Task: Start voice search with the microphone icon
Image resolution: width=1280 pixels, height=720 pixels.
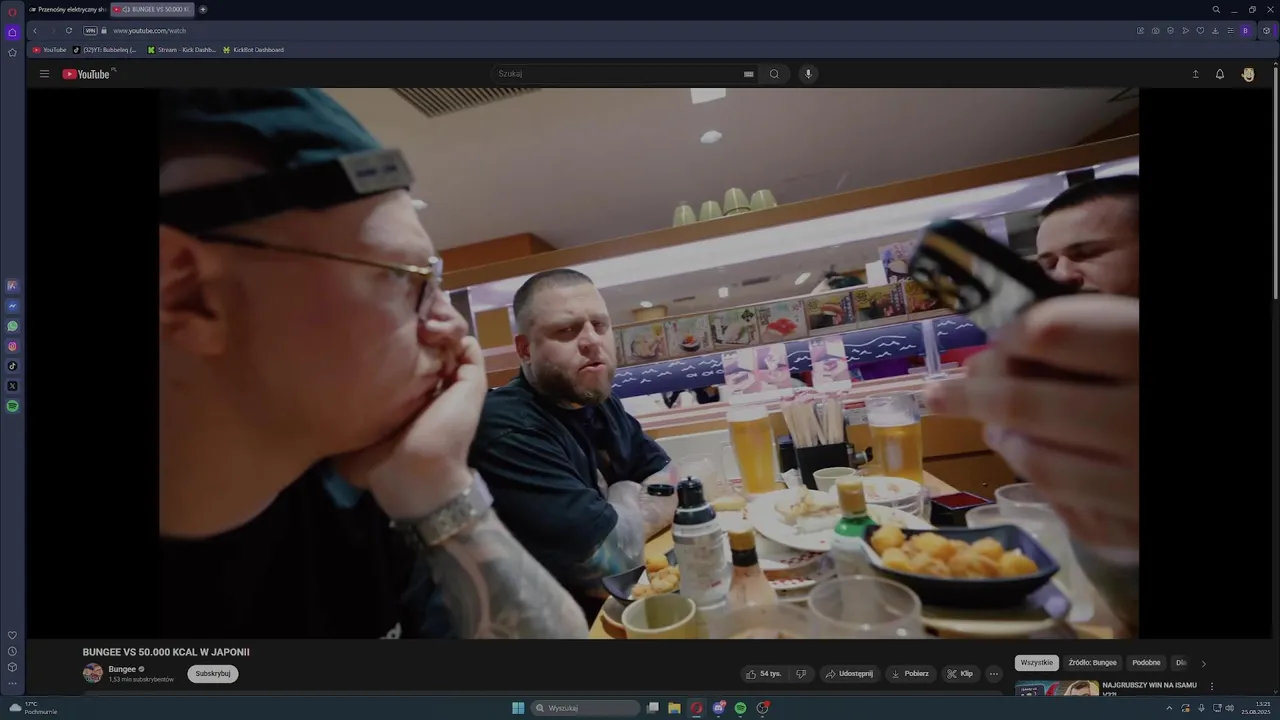Action: (808, 74)
